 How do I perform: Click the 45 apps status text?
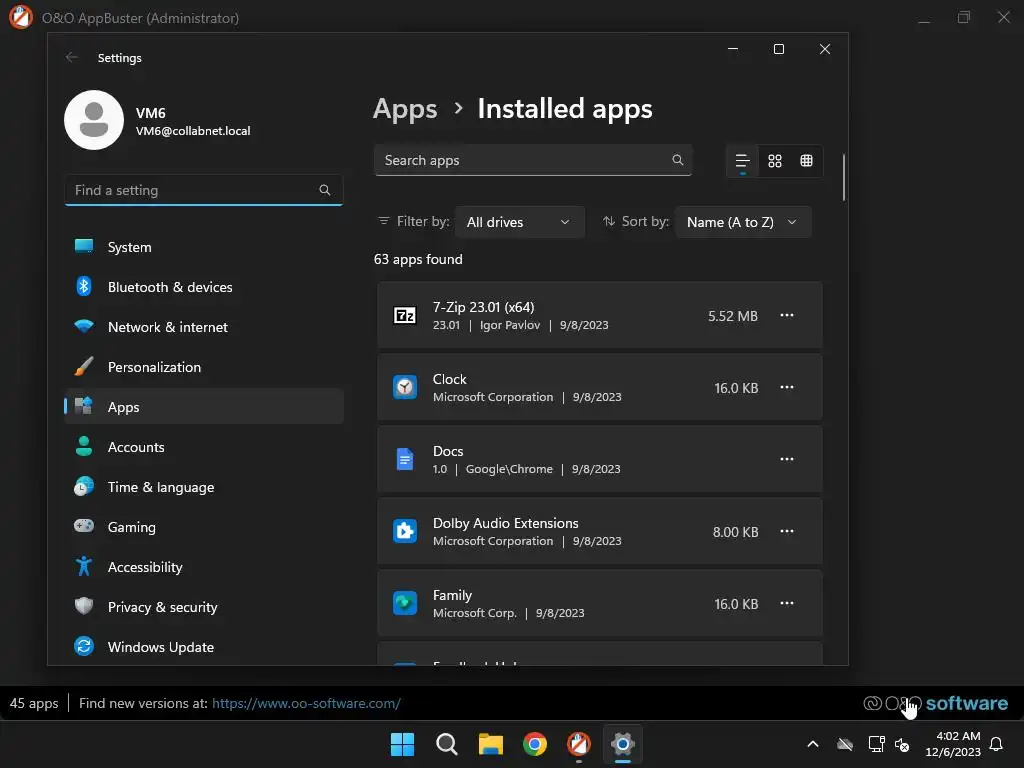coord(34,703)
